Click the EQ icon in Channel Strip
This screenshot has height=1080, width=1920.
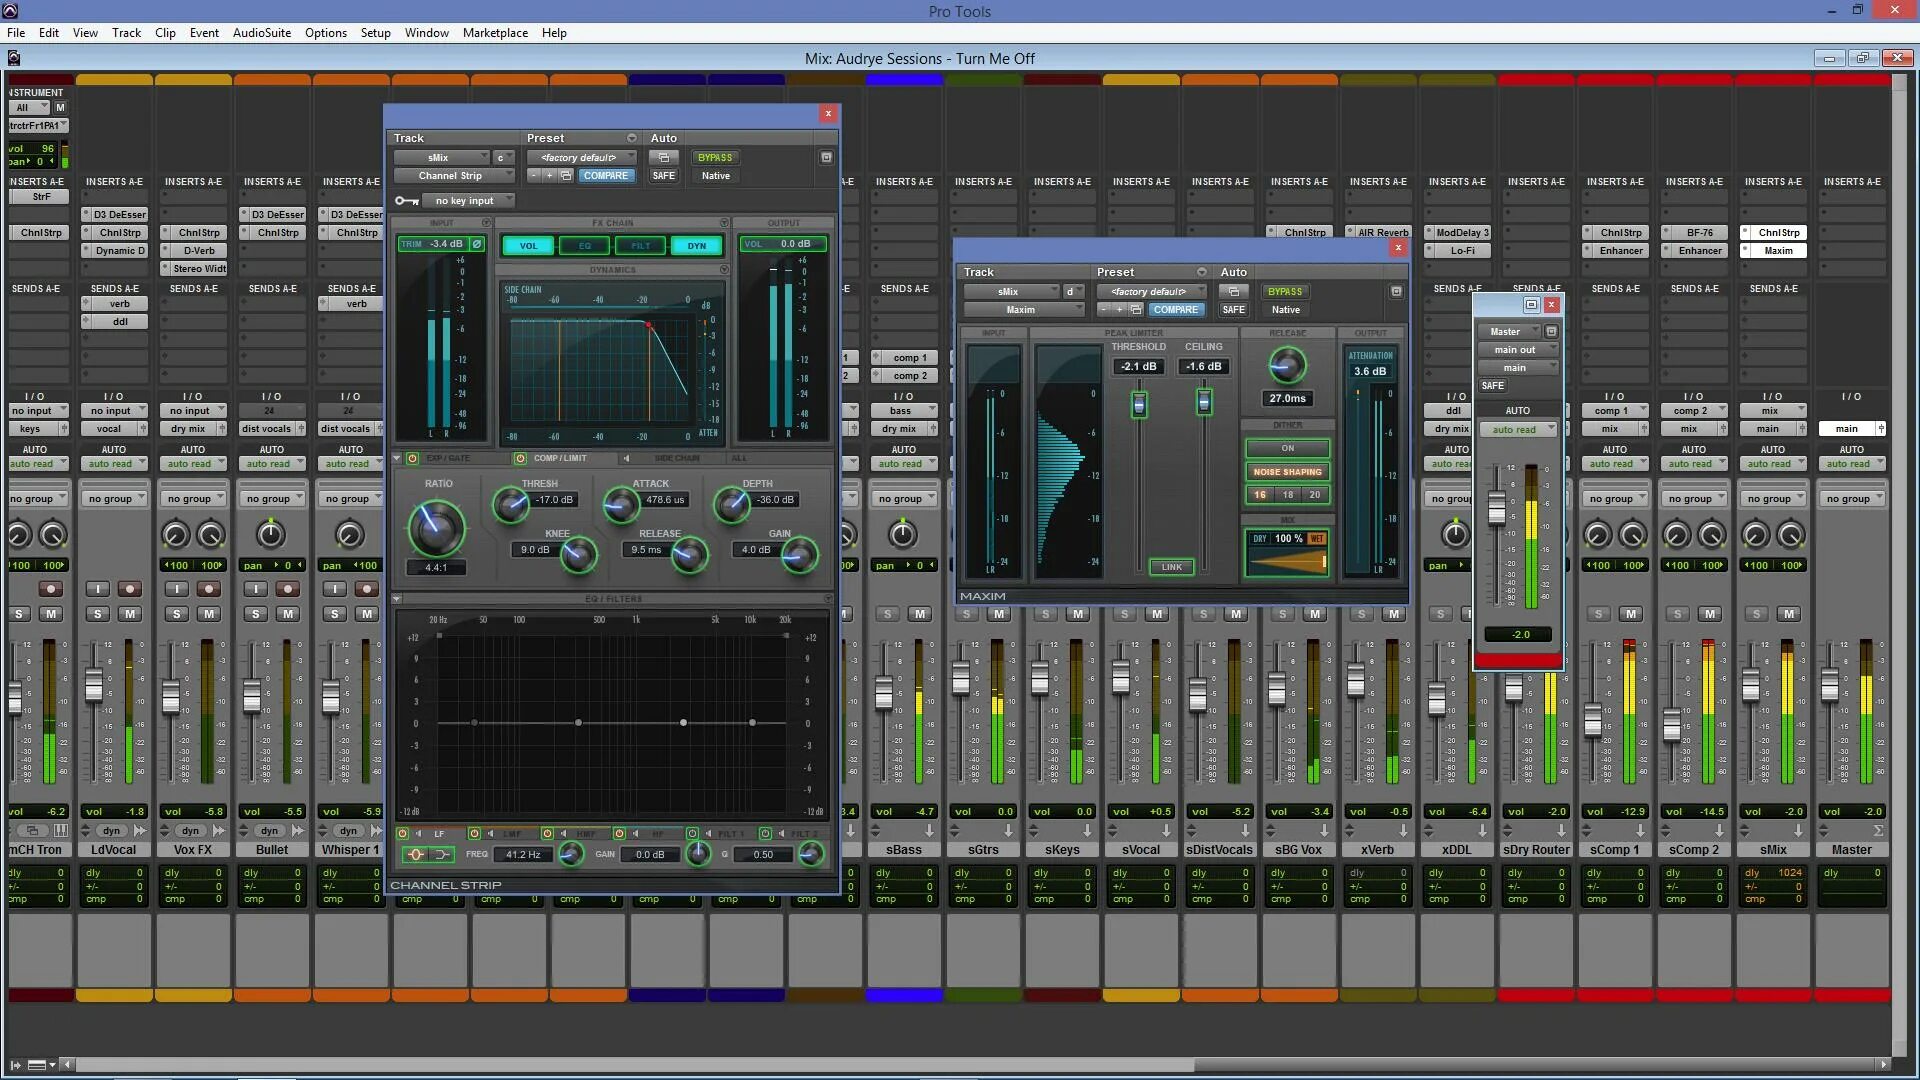[585, 245]
